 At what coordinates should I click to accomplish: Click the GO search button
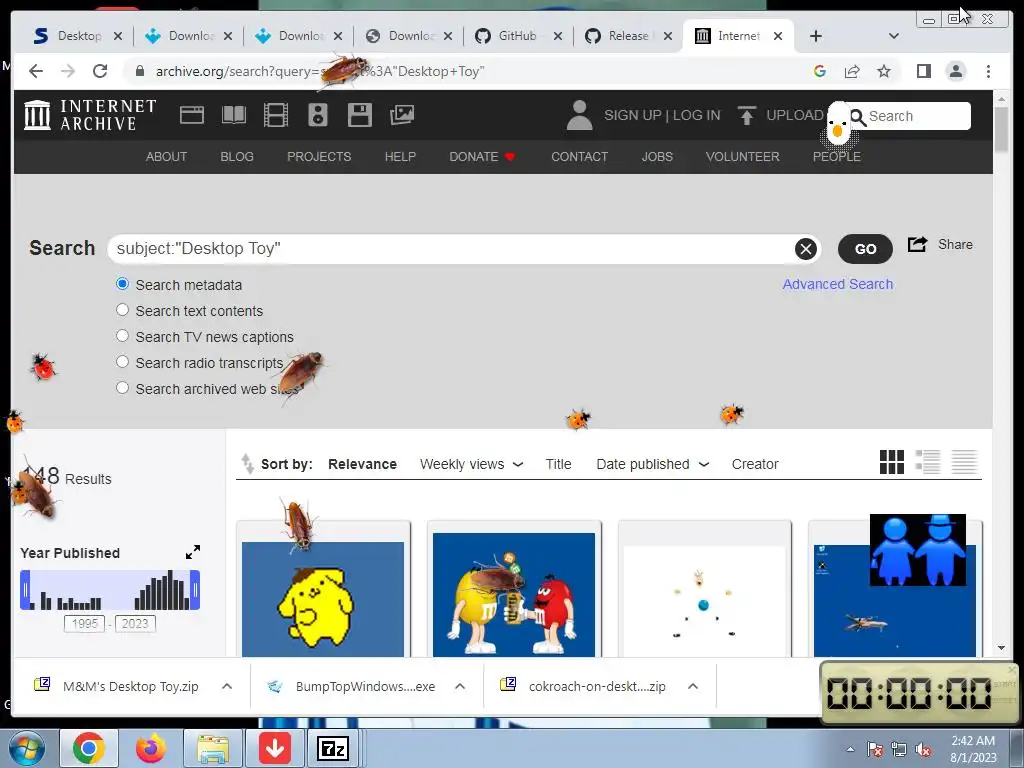(865, 249)
